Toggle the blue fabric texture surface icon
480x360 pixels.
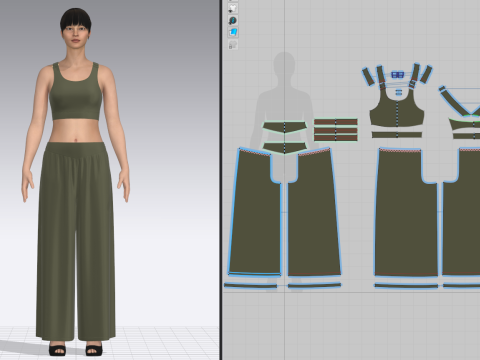[x=233, y=32]
